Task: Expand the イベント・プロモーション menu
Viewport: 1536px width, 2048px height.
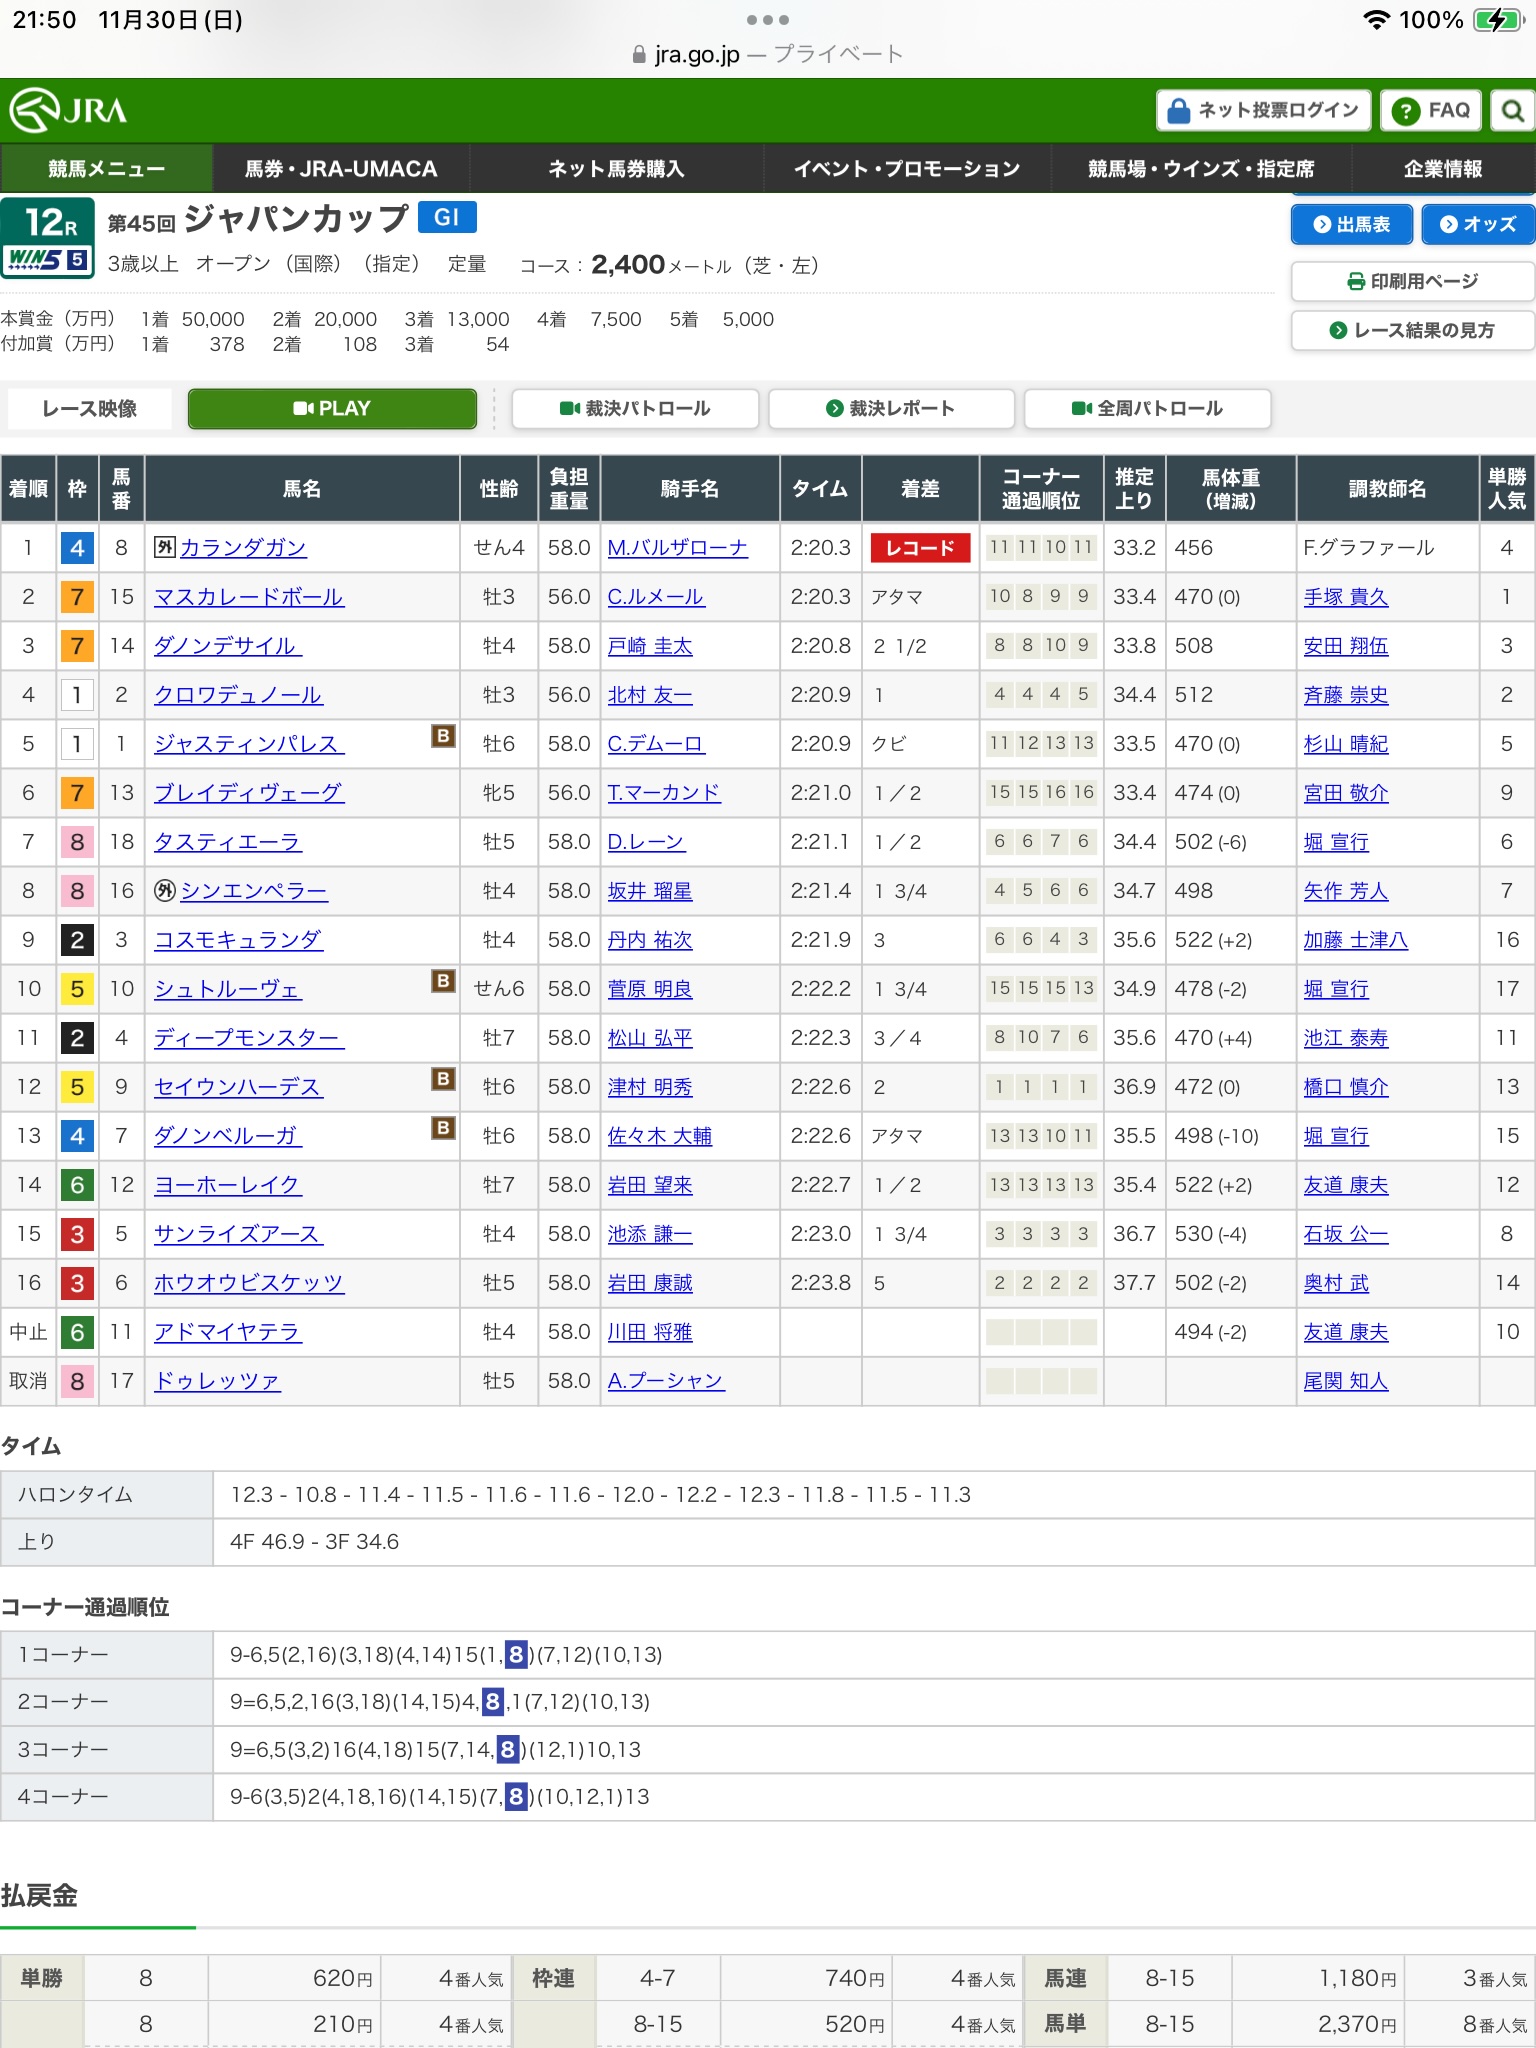Action: point(906,169)
